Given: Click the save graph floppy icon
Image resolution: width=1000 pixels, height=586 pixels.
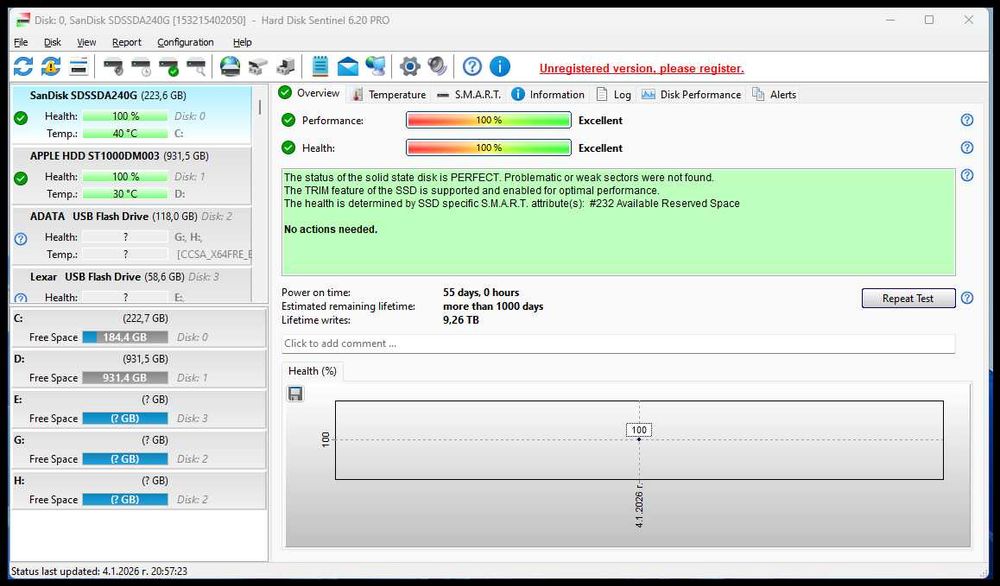Looking at the screenshot, I should pos(295,394).
